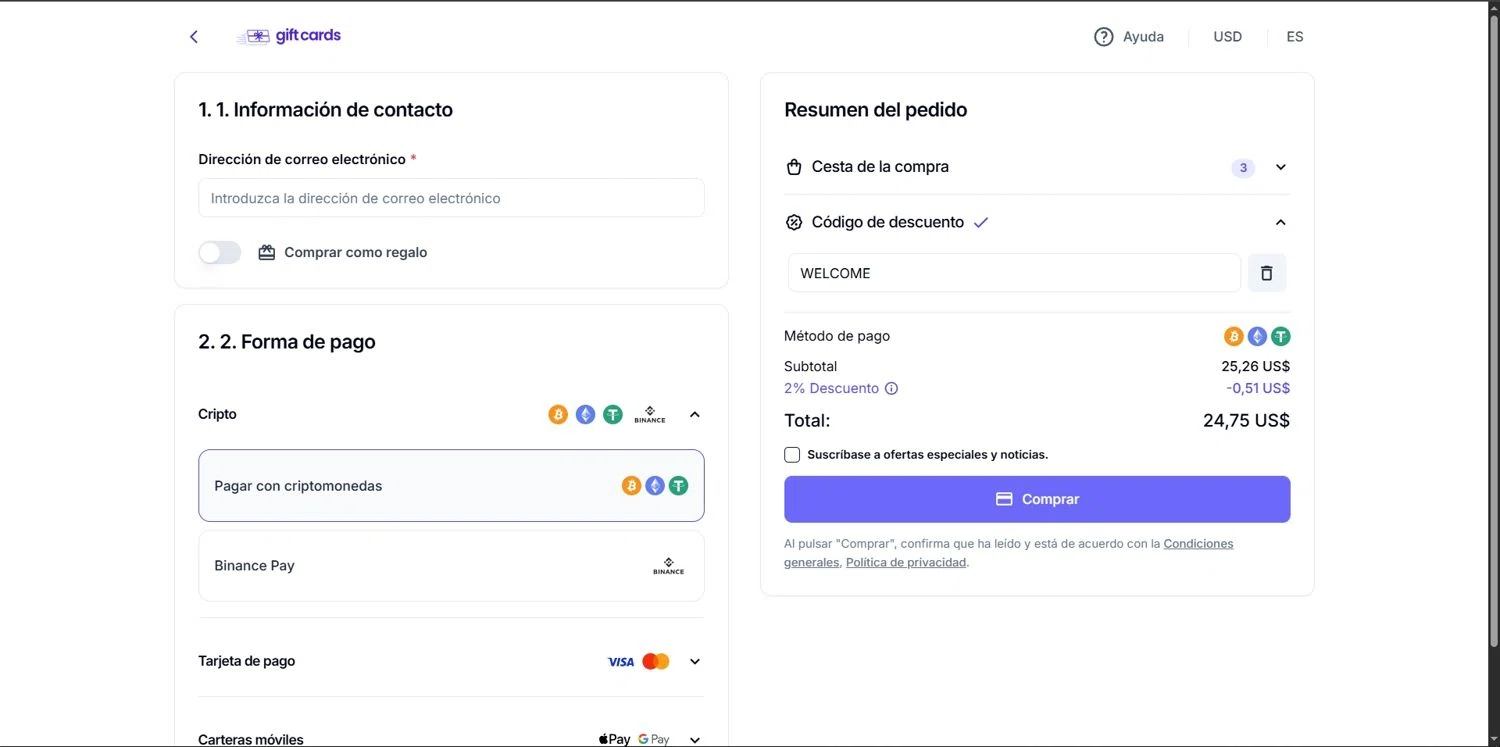The width and height of the screenshot is (1500, 747).
Task: Click Tether icon in Pagar con criptomonedas option
Action: click(679, 486)
